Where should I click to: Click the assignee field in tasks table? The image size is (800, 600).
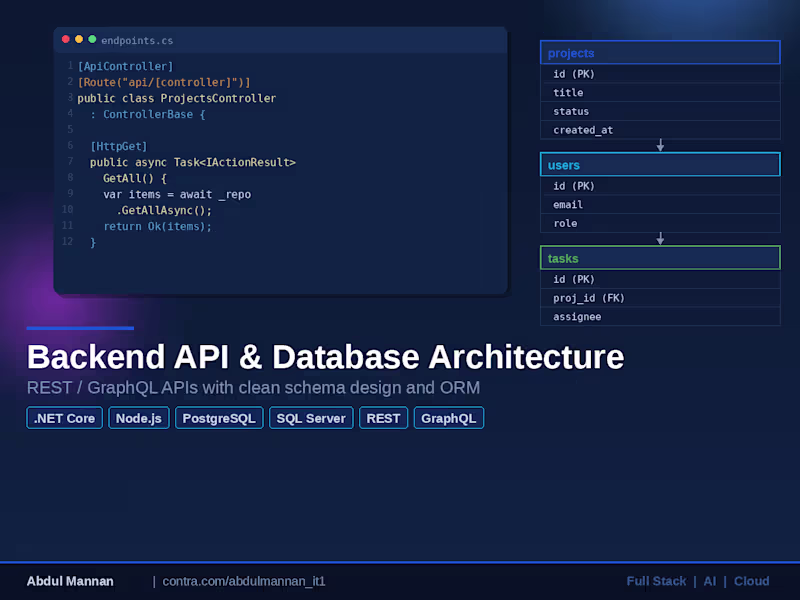point(660,317)
